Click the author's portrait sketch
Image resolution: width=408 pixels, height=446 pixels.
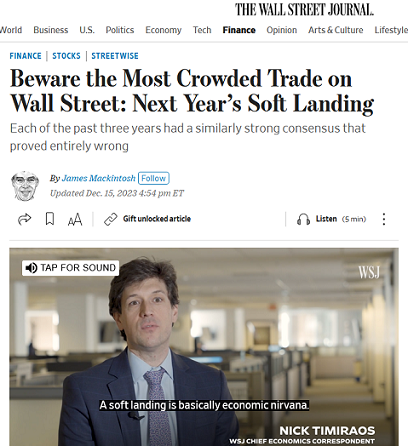pyautogui.click(x=25, y=186)
